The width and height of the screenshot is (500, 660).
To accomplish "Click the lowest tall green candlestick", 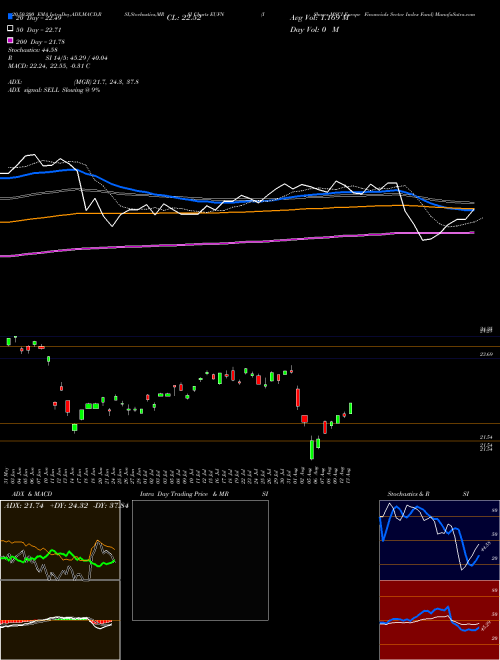I will point(312,450).
